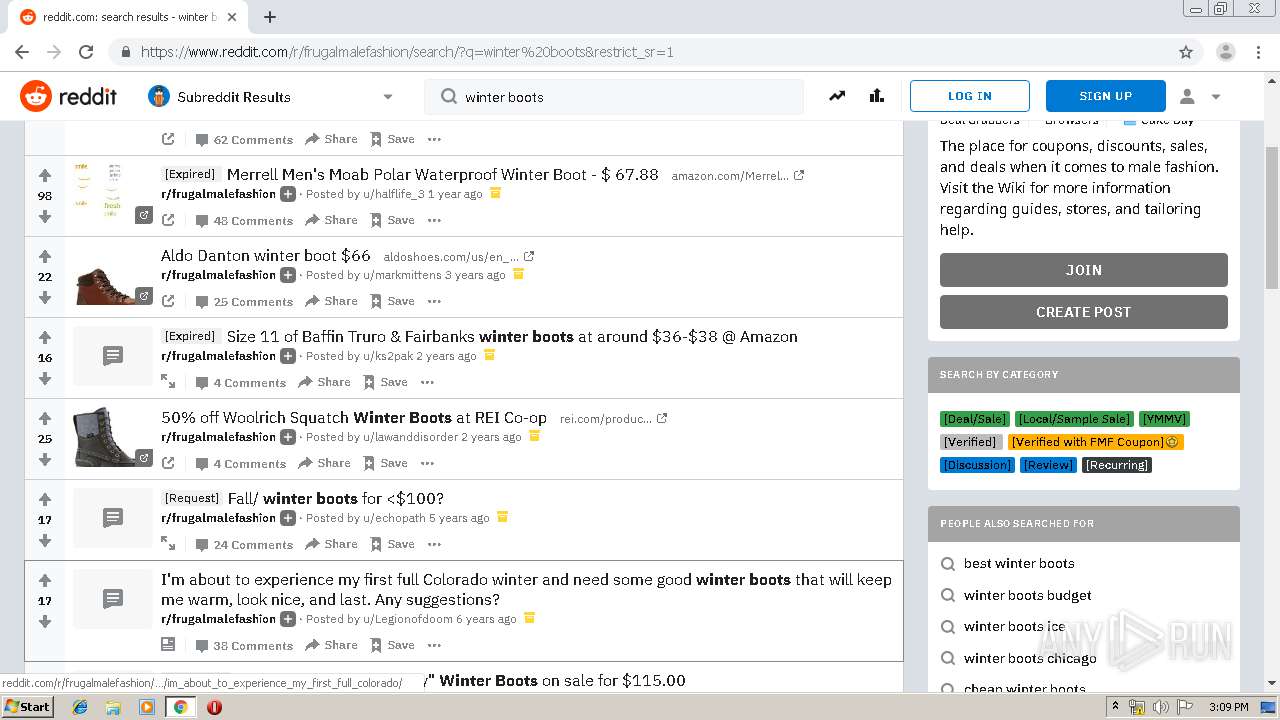Open outbound link icon under Woolrich Squatch post

coord(168,463)
